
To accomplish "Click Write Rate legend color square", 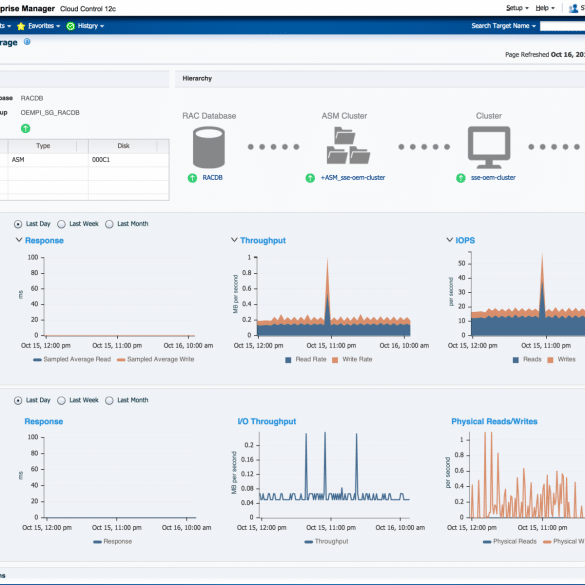I will tap(335, 360).
